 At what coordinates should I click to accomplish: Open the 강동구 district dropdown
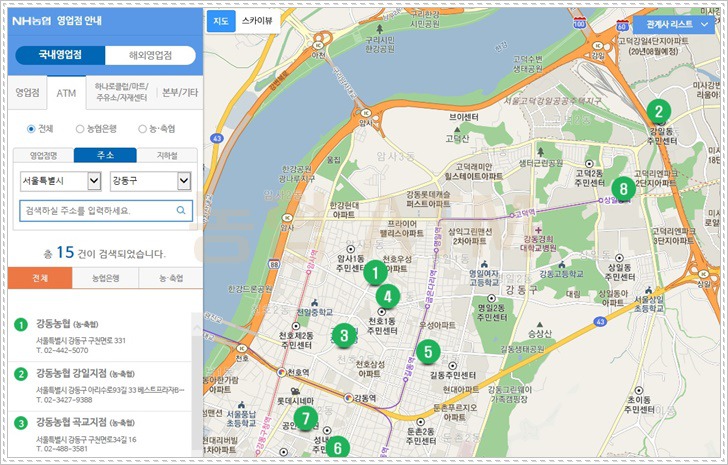150,181
